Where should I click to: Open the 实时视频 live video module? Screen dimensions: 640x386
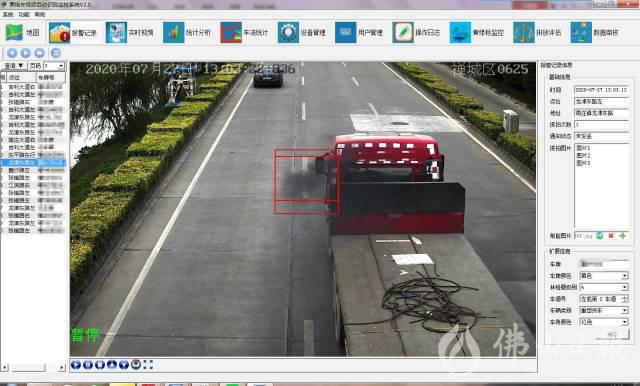coord(129,33)
